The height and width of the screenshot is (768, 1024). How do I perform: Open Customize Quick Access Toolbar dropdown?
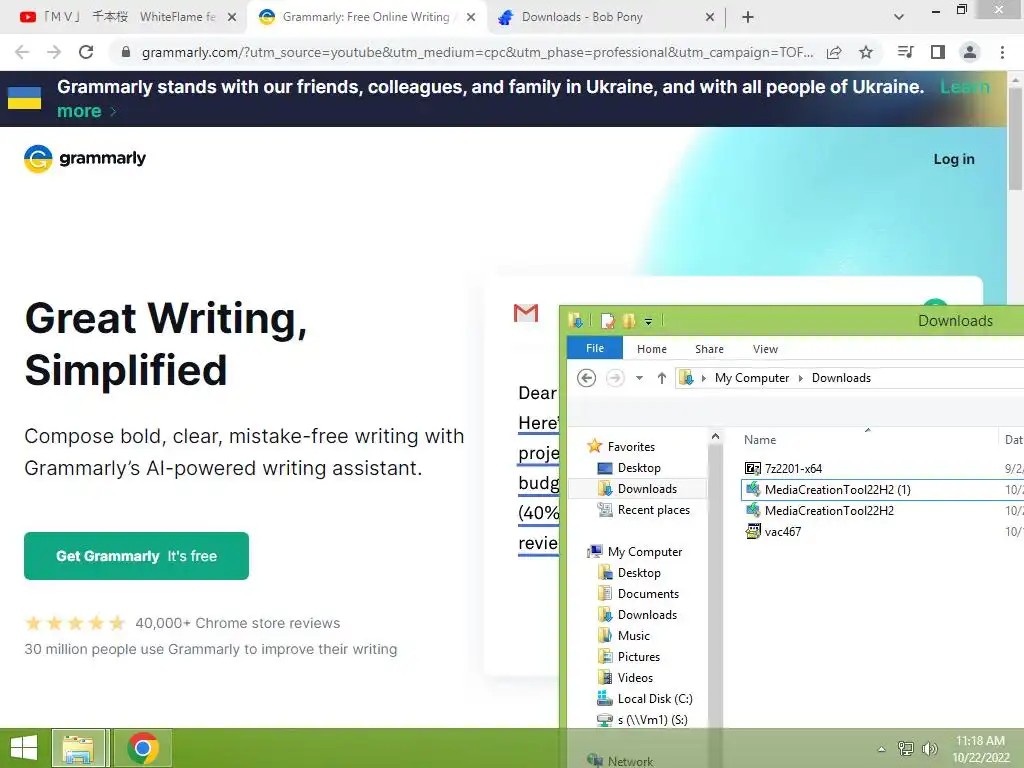point(648,321)
